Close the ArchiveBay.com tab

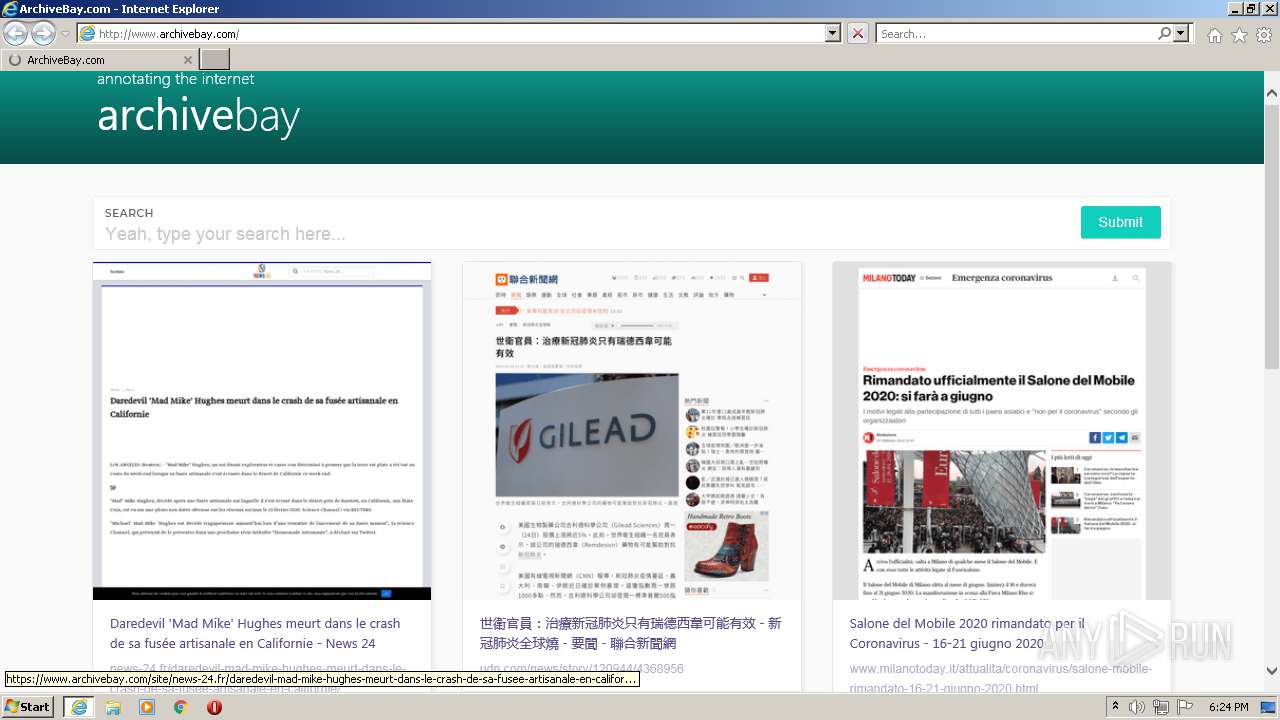pos(188,60)
